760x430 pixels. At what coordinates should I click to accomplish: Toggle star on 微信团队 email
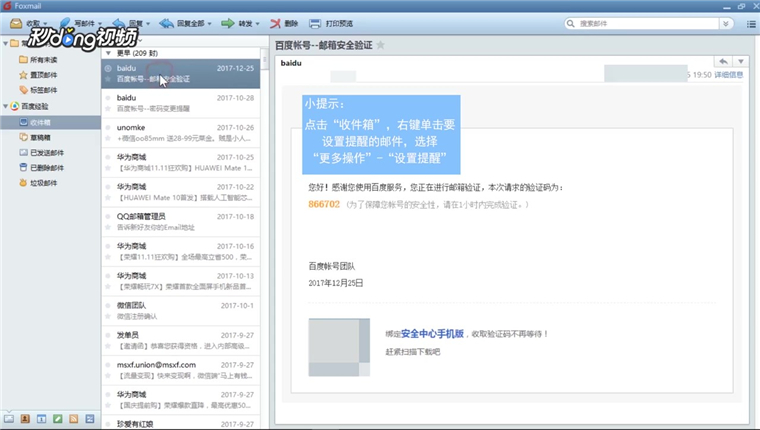[108, 317]
